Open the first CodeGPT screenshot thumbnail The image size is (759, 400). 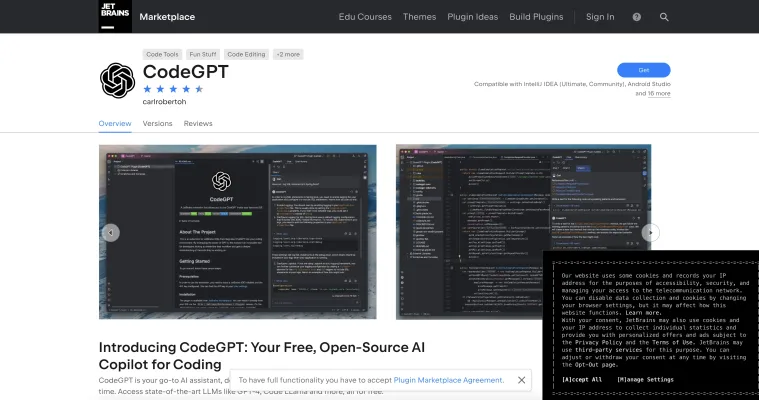(x=238, y=232)
